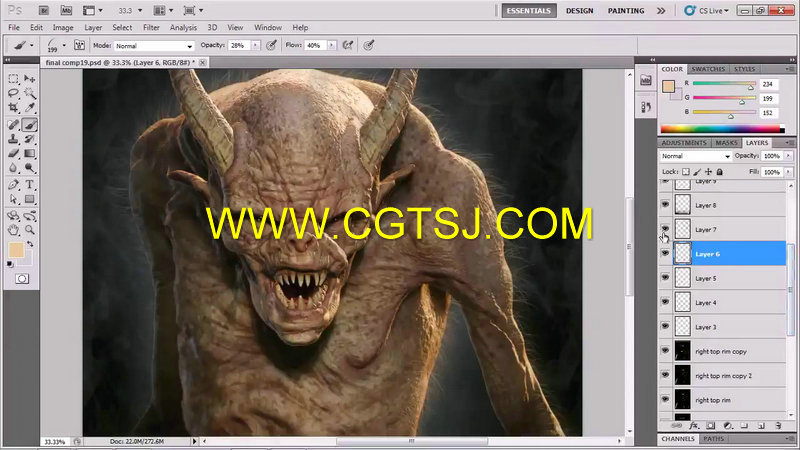Select the Lasso tool
800x450 pixels.
pos(13,93)
